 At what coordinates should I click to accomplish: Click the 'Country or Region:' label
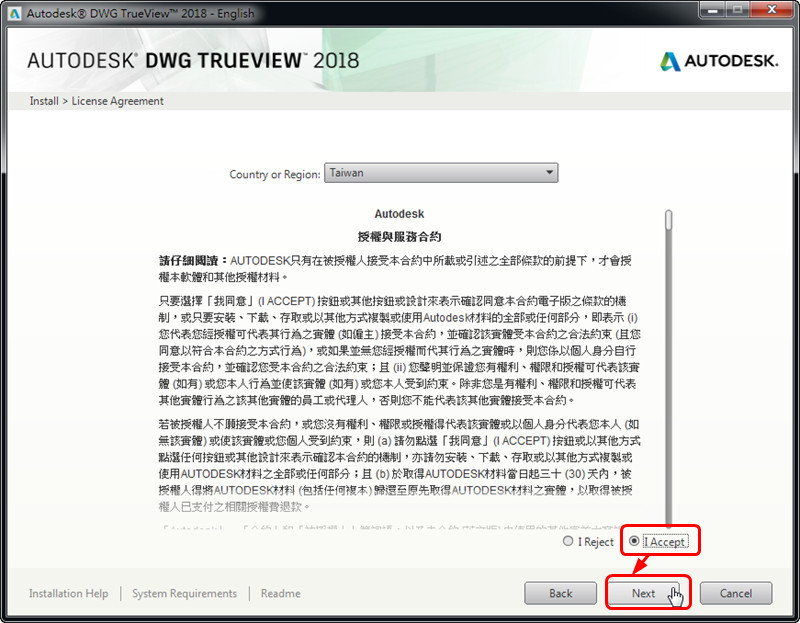click(274, 174)
